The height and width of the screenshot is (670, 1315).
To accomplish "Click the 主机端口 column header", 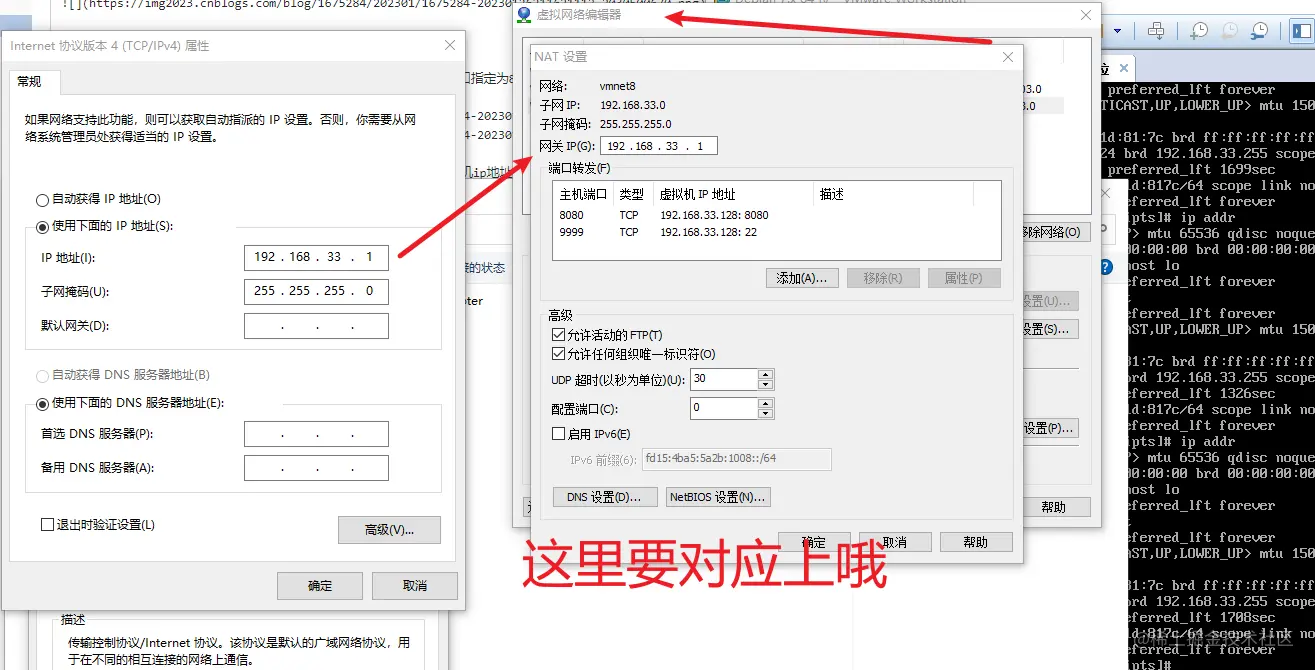I will (x=583, y=194).
